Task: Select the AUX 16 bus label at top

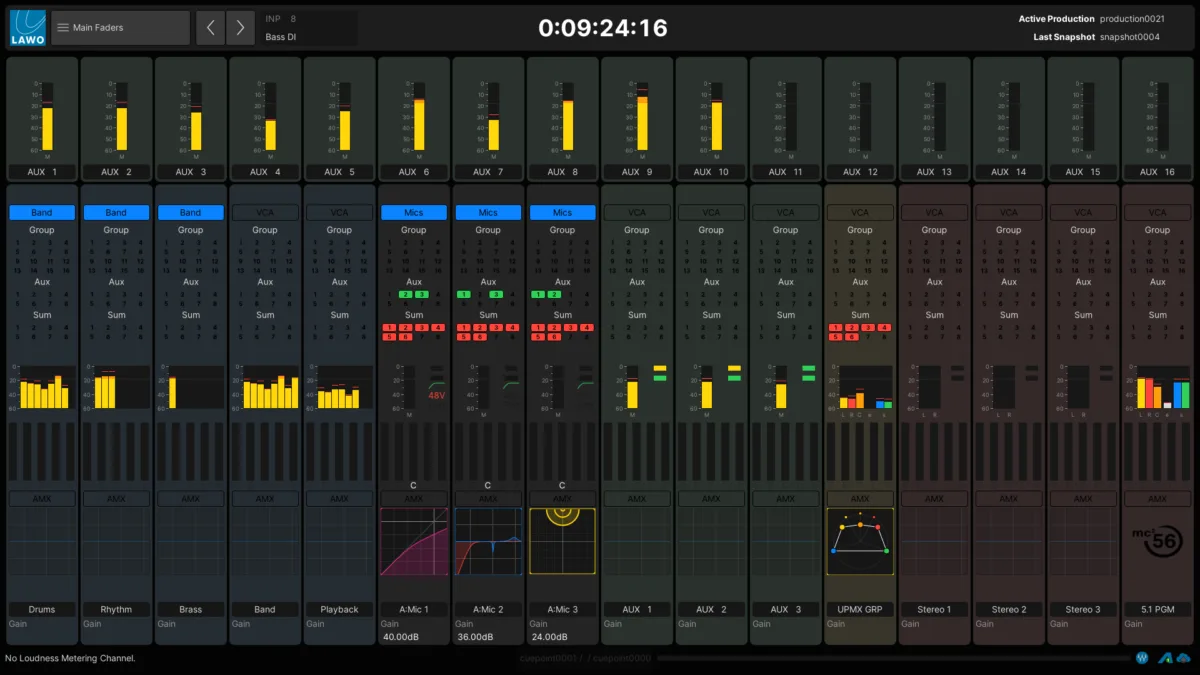Action: [1157, 172]
